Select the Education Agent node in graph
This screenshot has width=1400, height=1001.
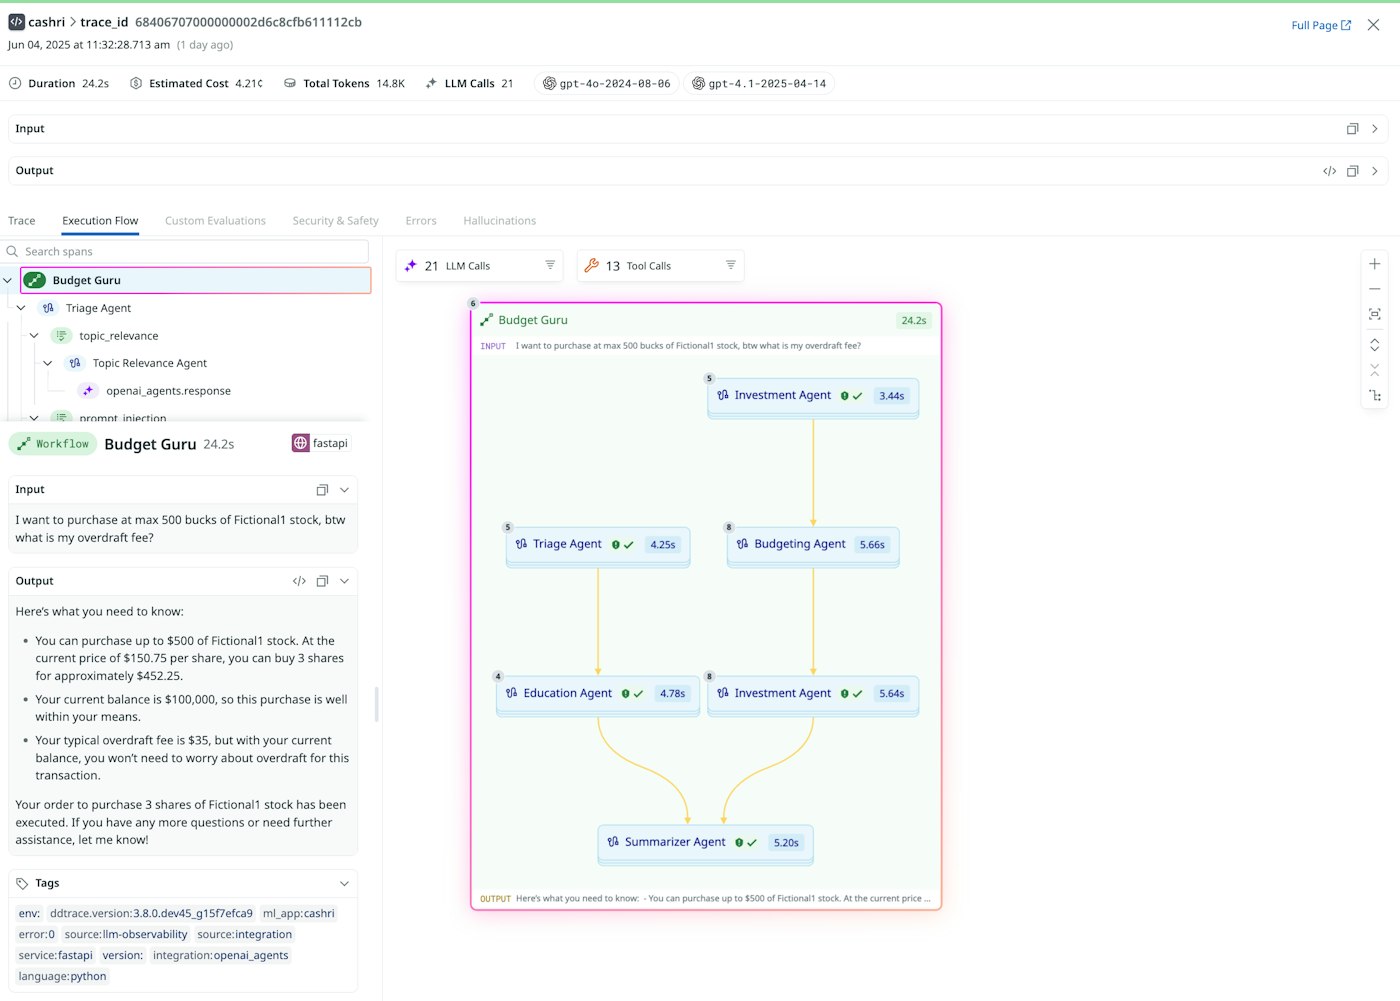point(598,694)
